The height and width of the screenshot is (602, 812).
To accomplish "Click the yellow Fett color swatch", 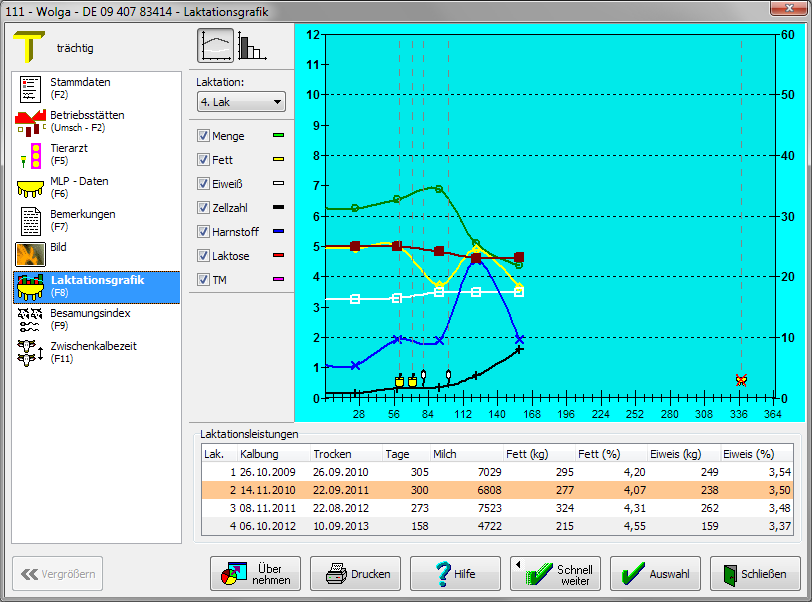I will tap(278, 159).
